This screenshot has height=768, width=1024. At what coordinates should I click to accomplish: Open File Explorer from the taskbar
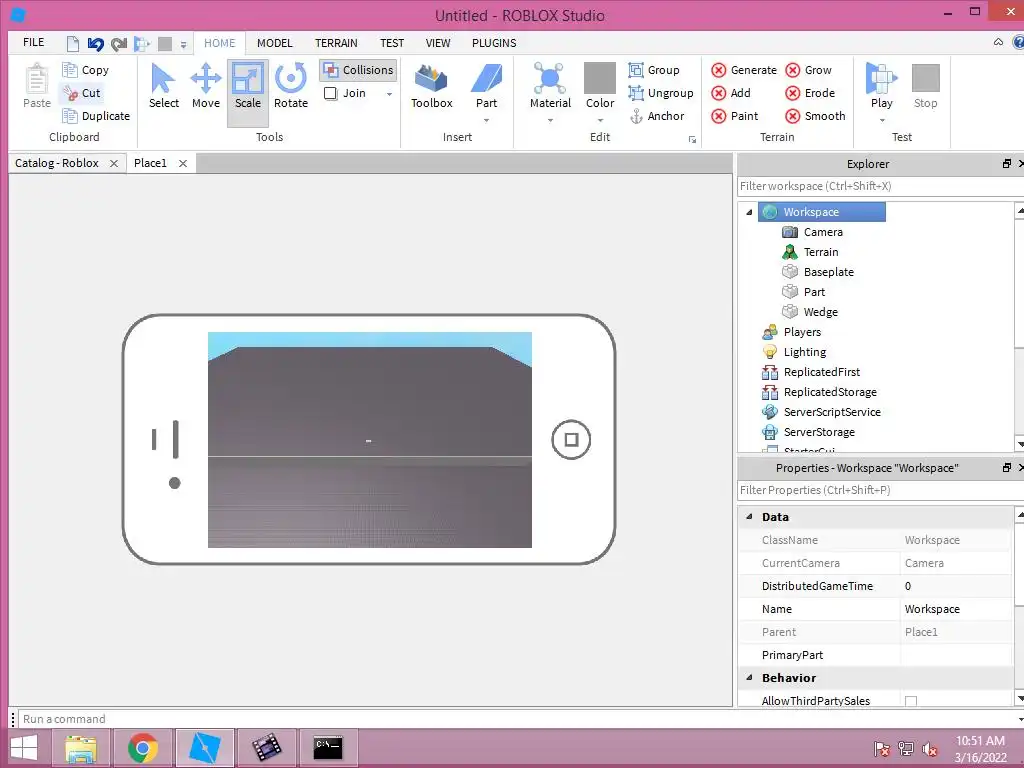81,748
